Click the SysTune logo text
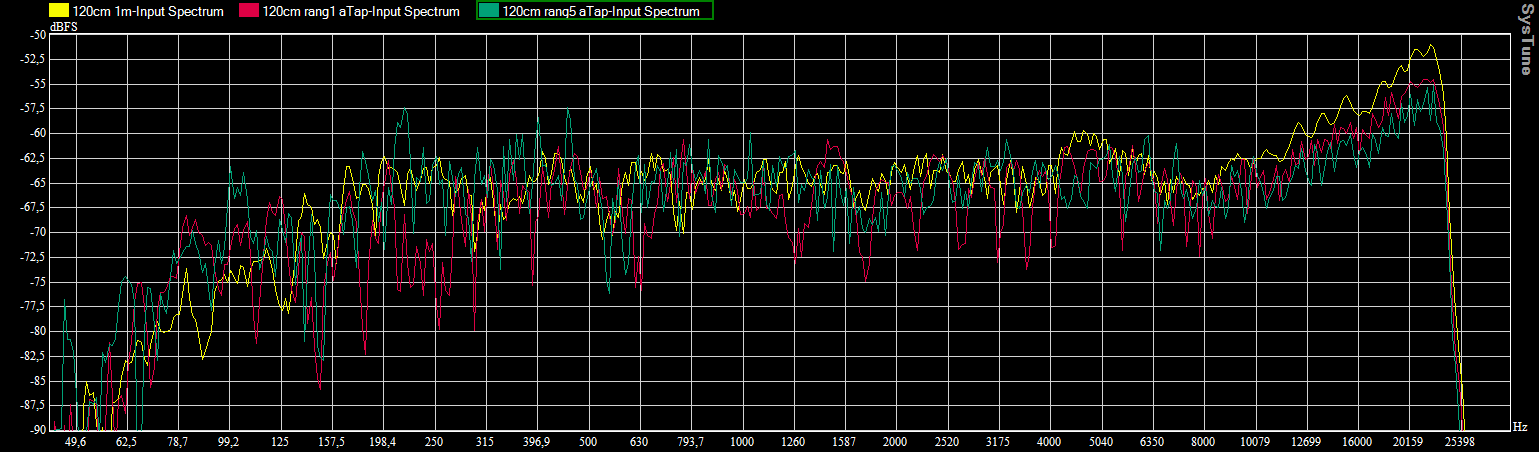The height and width of the screenshot is (452, 1539). 1525,39
